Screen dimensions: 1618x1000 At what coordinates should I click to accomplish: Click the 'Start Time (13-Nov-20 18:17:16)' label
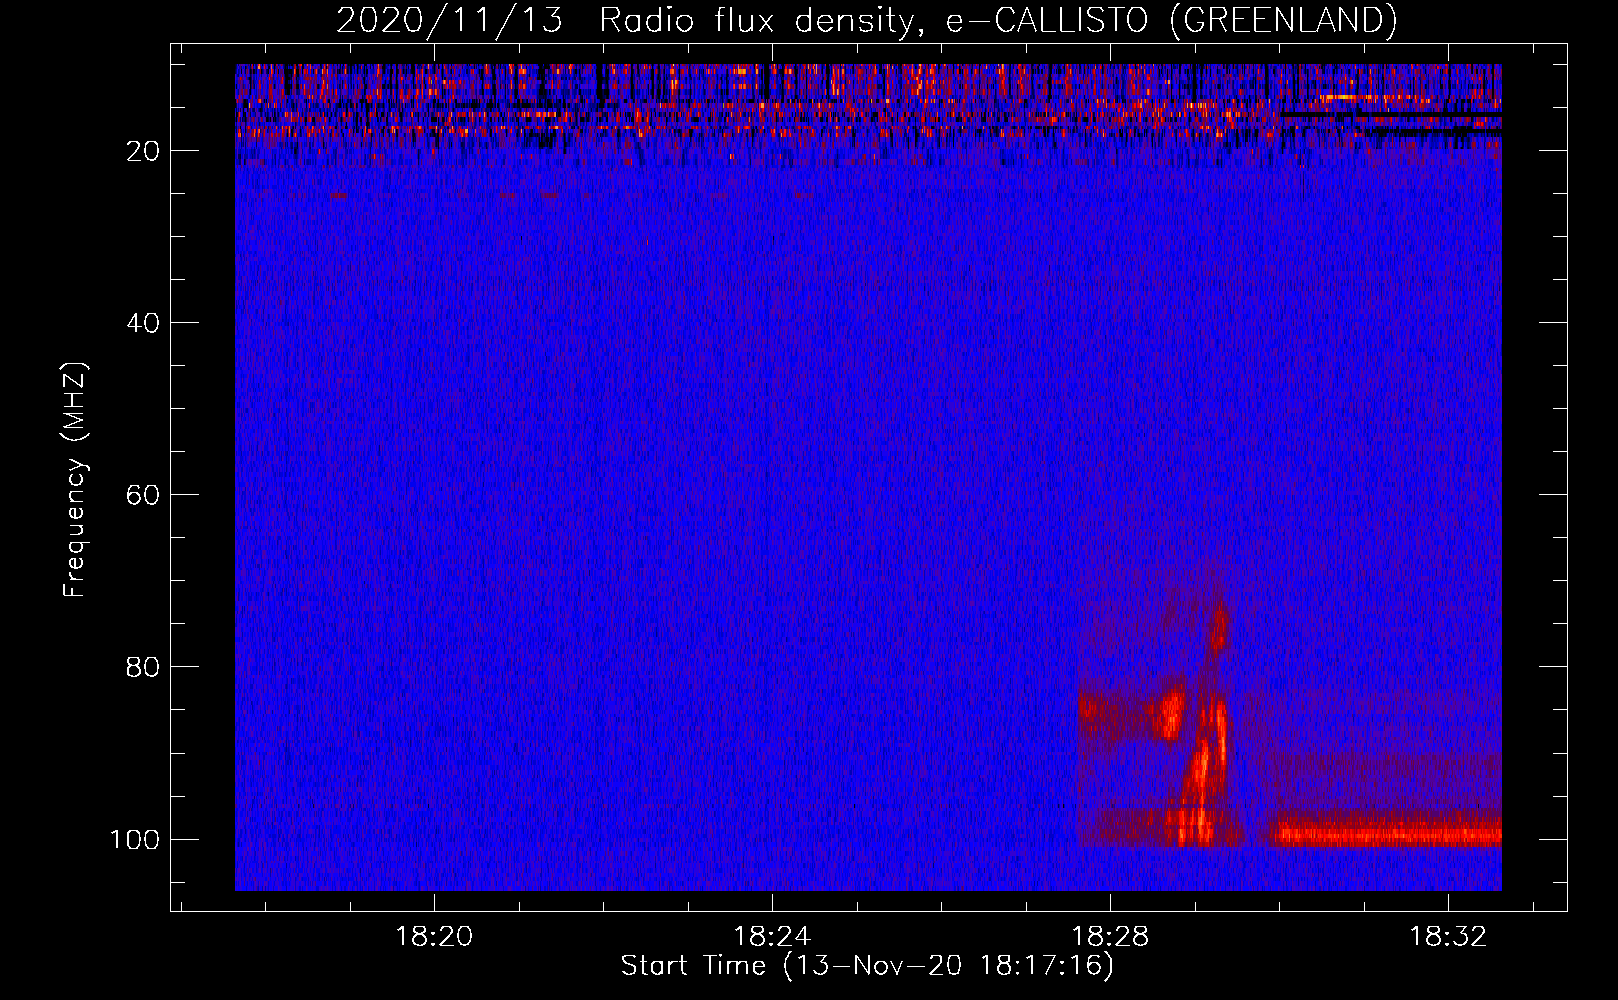[x=867, y=966]
